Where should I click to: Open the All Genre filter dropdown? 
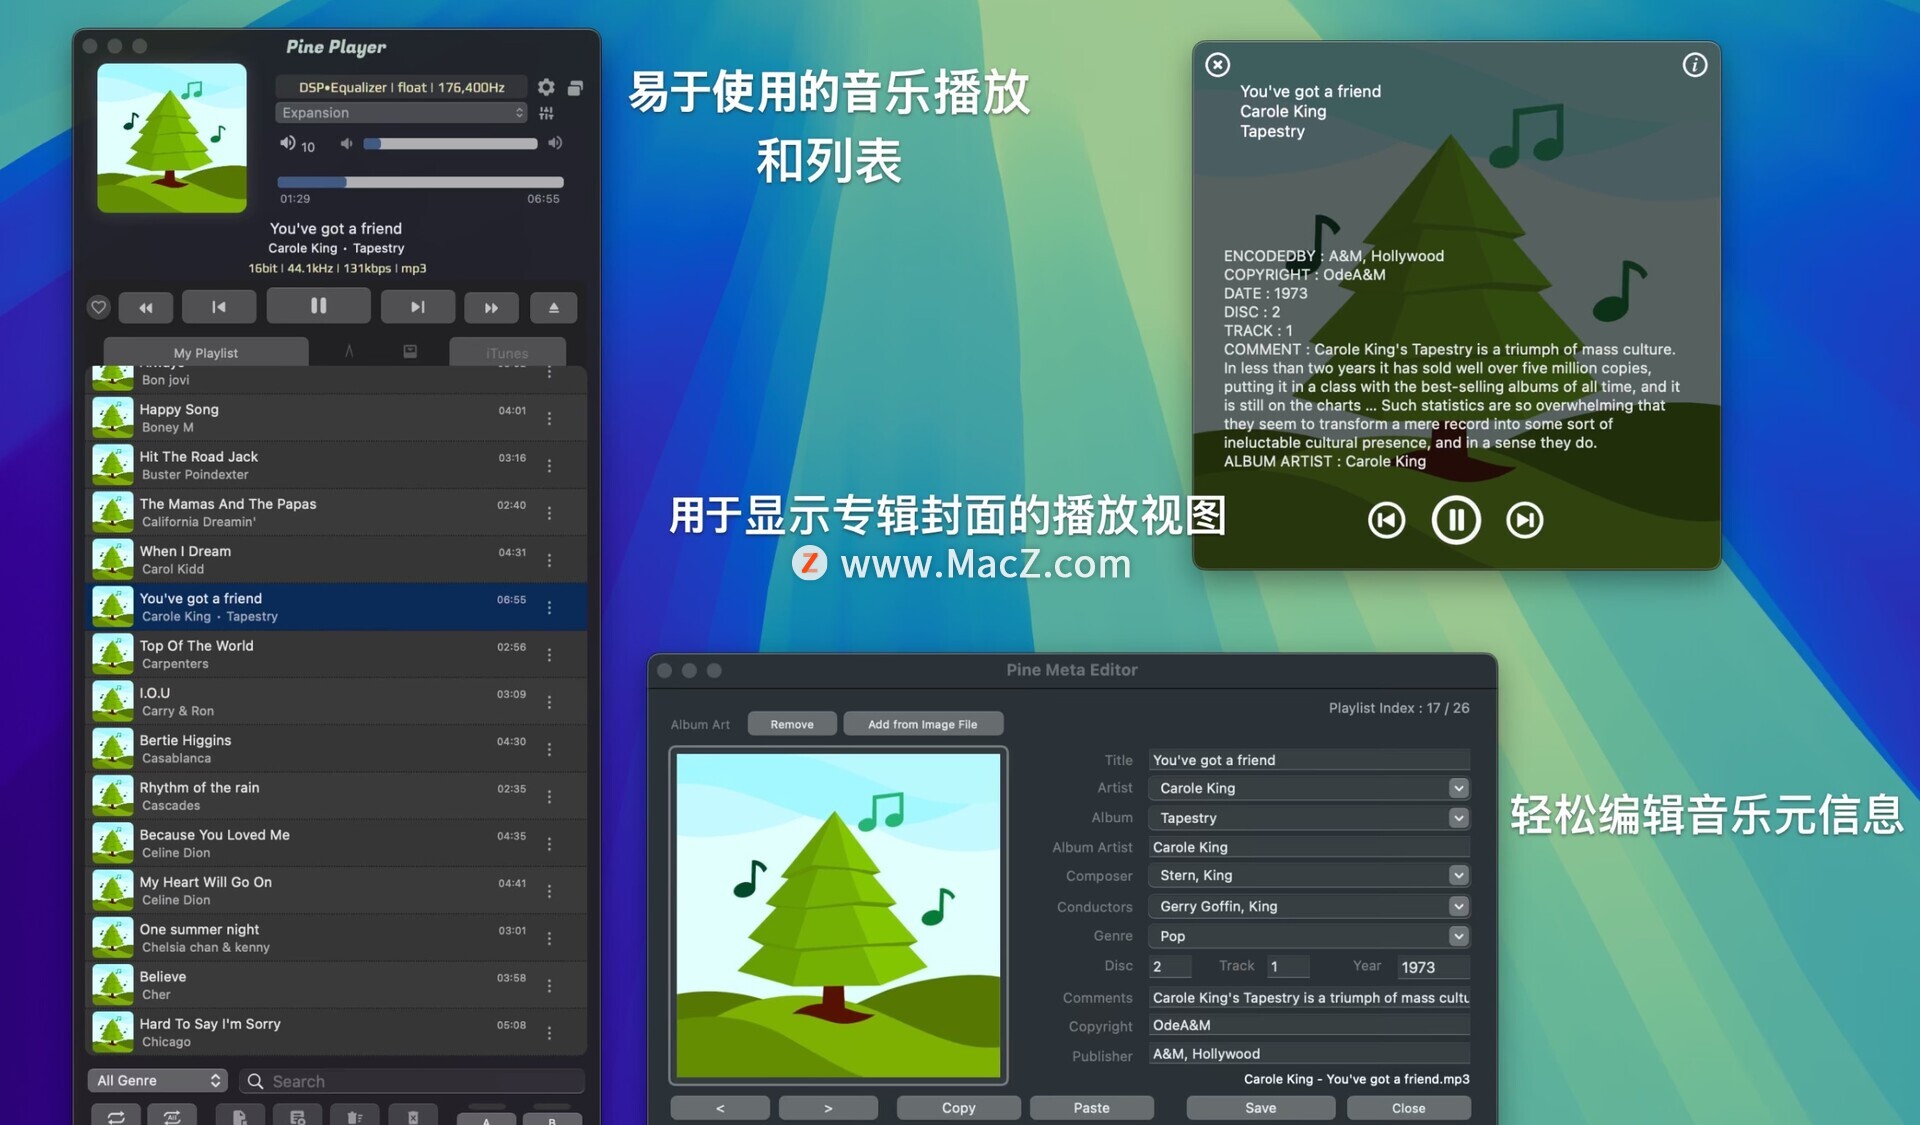click(x=158, y=1080)
